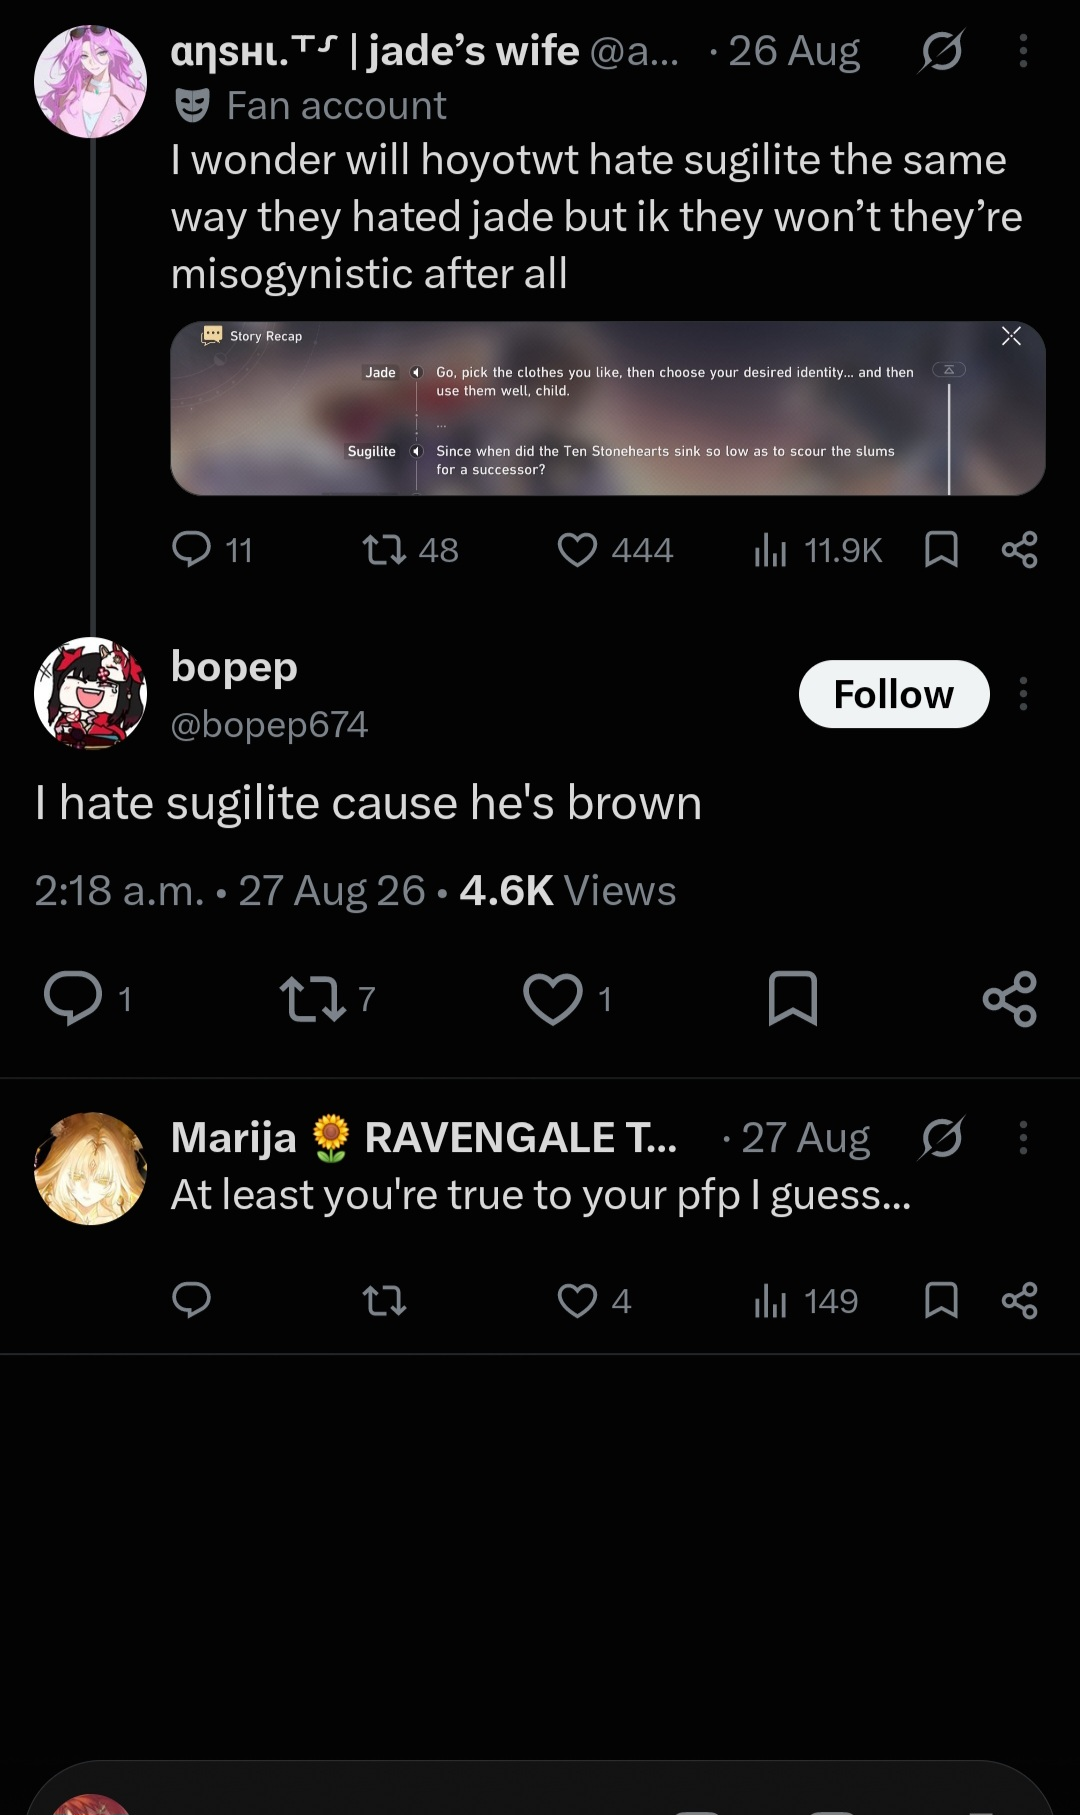Open Grok icon on jade's wife post
This screenshot has height=1815, width=1080.
pyautogui.click(x=941, y=51)
